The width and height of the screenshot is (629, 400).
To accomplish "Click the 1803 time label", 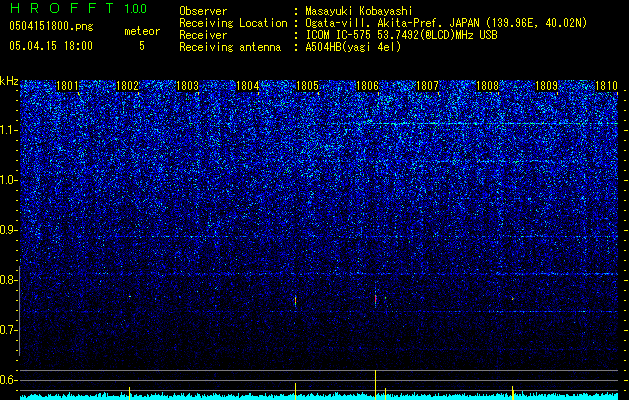I will tap(187, 86).
